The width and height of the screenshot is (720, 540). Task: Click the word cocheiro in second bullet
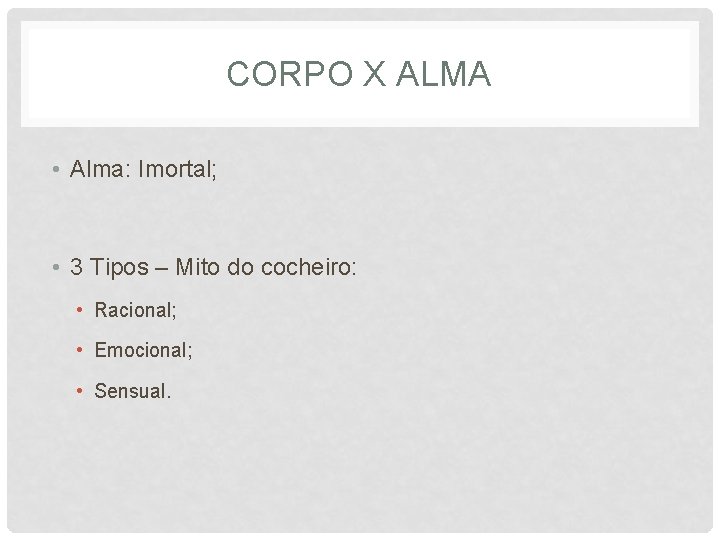click(x=309, y=267)
